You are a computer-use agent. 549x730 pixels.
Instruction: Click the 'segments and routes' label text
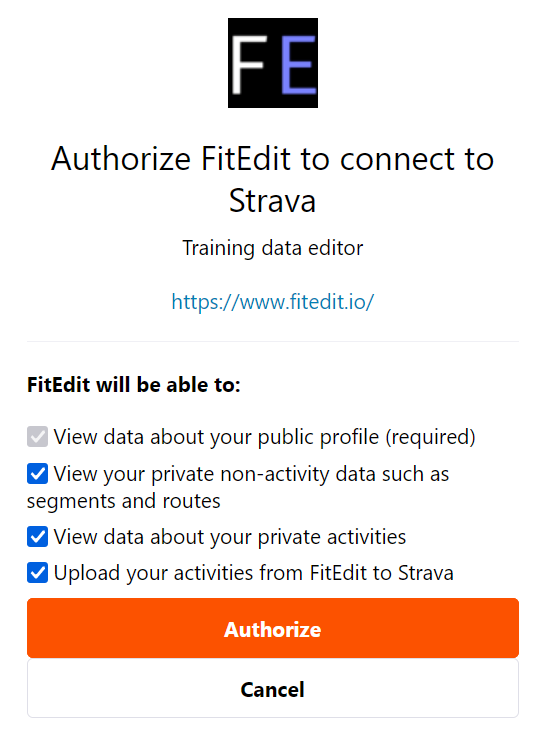(x=123, y=501)
